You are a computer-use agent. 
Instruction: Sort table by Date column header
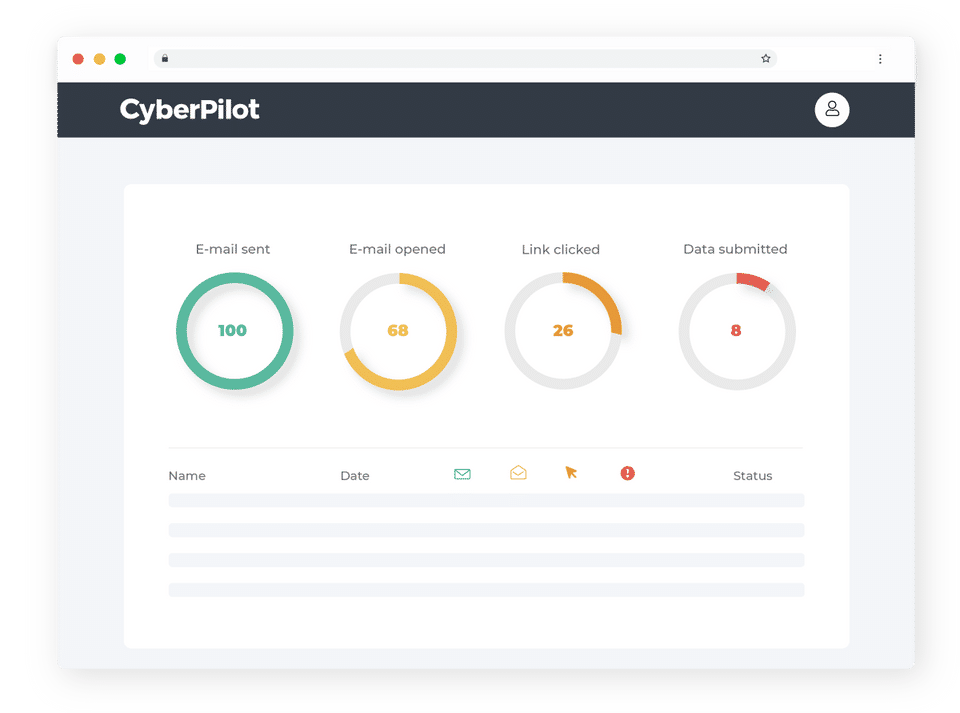point(354,476)
